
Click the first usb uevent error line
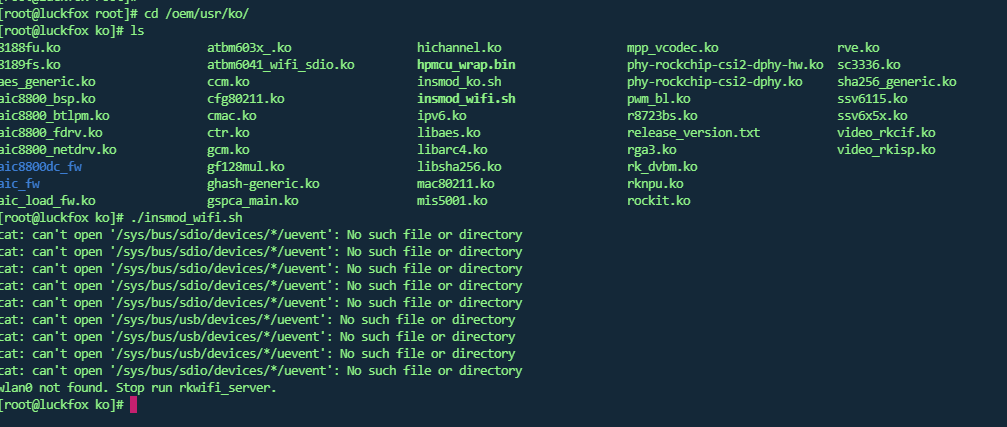pos(258,320)
